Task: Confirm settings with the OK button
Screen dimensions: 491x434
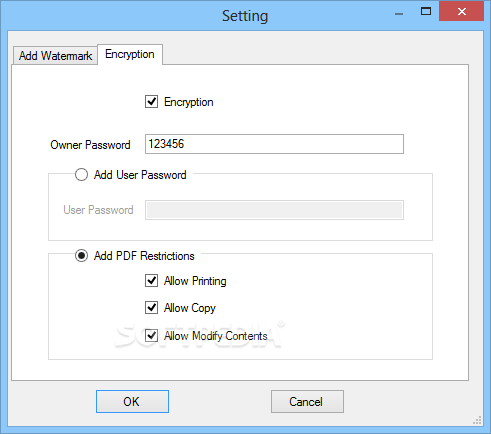Action: coord(132,401)
